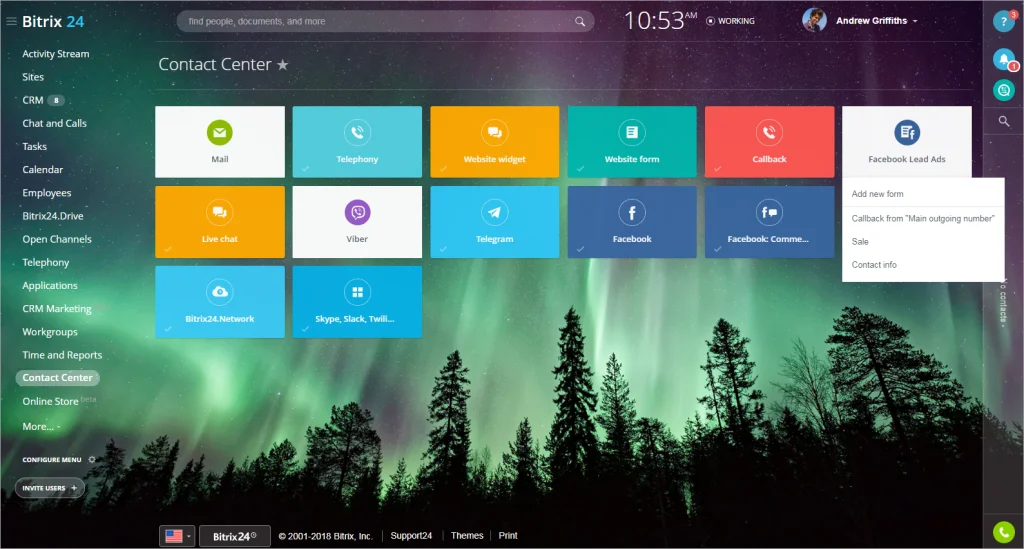1024x549 pixels.
Task: Select the Telegram channel tile
Action: [x=494, y=213]
